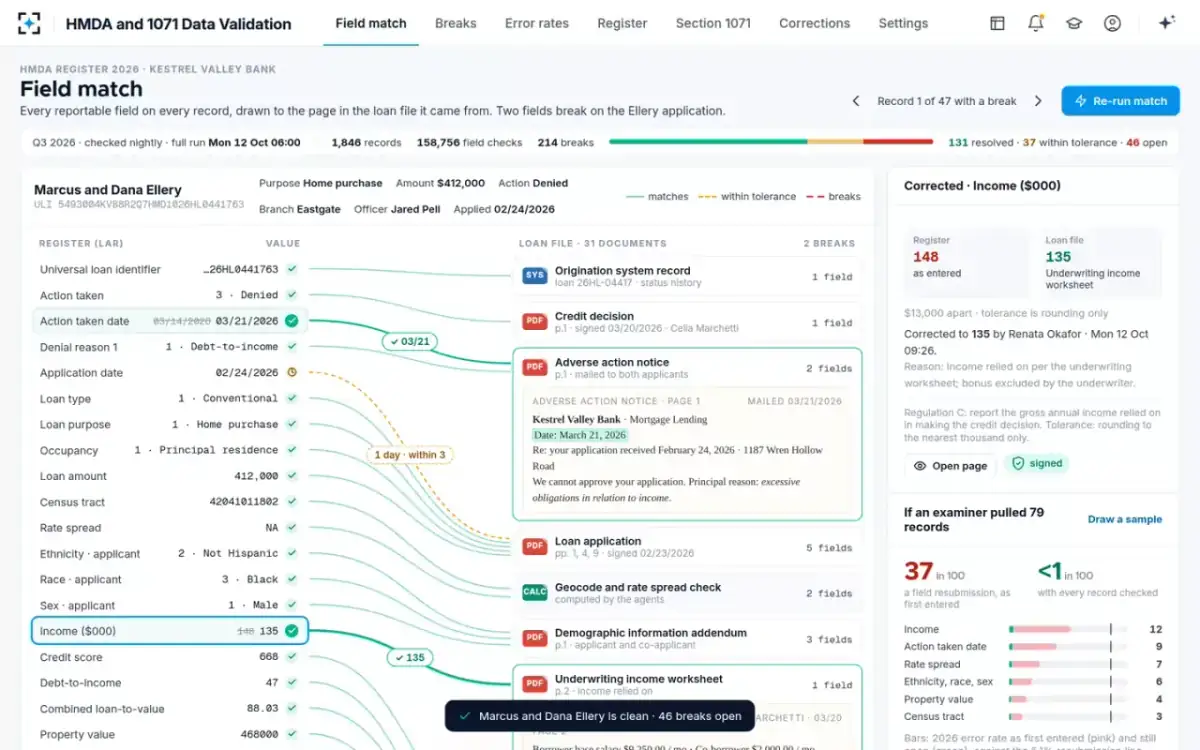Click PDF icon of Adverse action notice
This screenshot has width=1200, height=750.
click(535, 368)
